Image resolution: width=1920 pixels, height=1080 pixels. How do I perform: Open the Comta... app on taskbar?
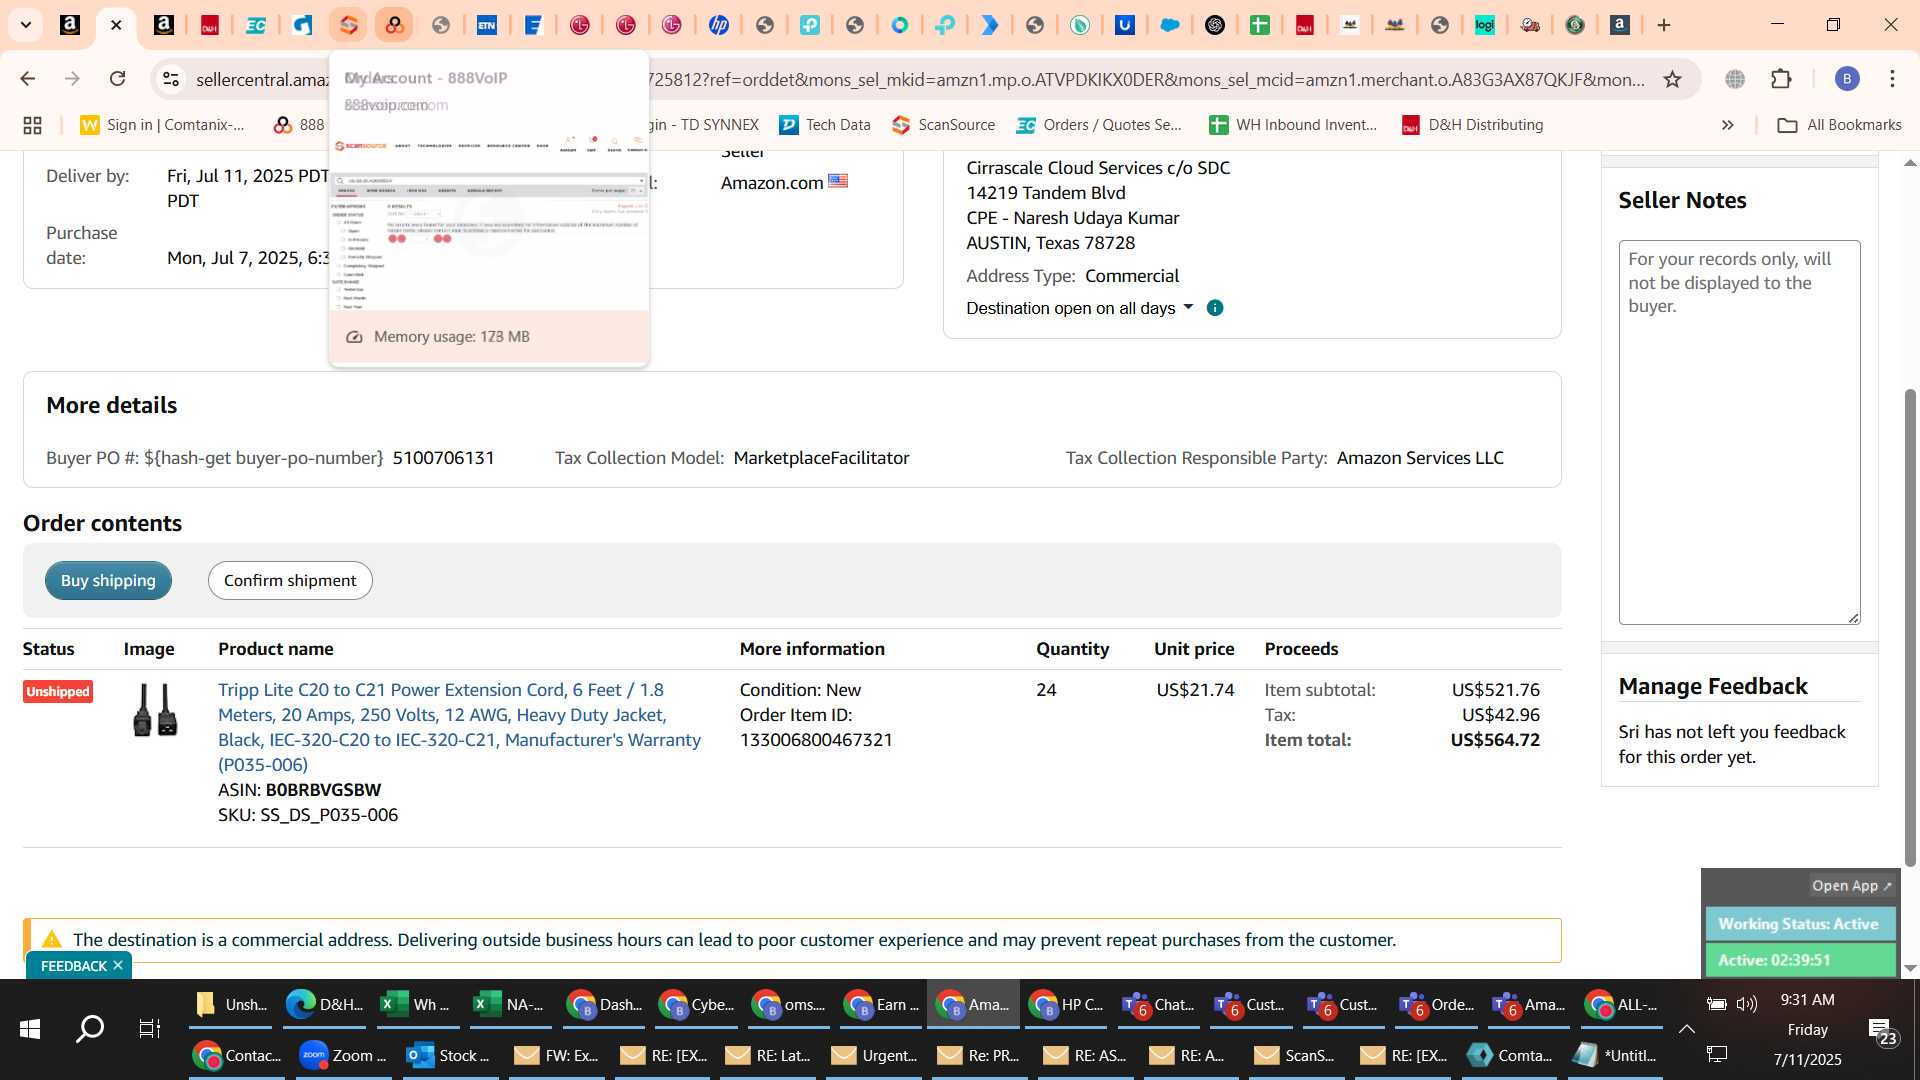[x=1509, y=1056]
